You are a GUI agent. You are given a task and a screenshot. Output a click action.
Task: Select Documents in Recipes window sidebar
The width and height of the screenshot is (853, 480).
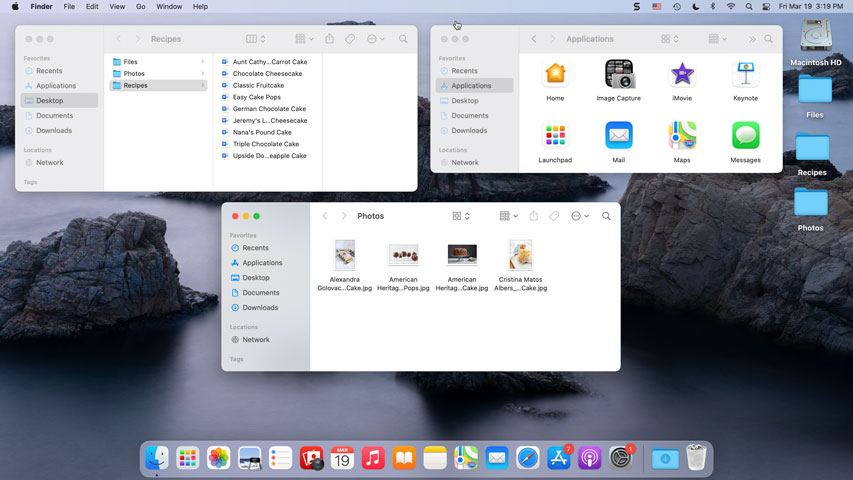[59, 115]
